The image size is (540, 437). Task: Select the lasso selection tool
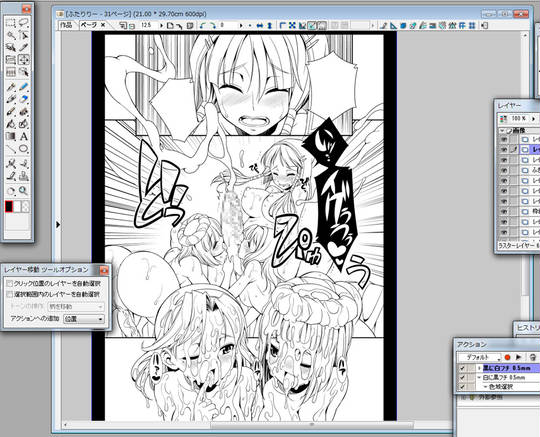click(x=23, y=23)
